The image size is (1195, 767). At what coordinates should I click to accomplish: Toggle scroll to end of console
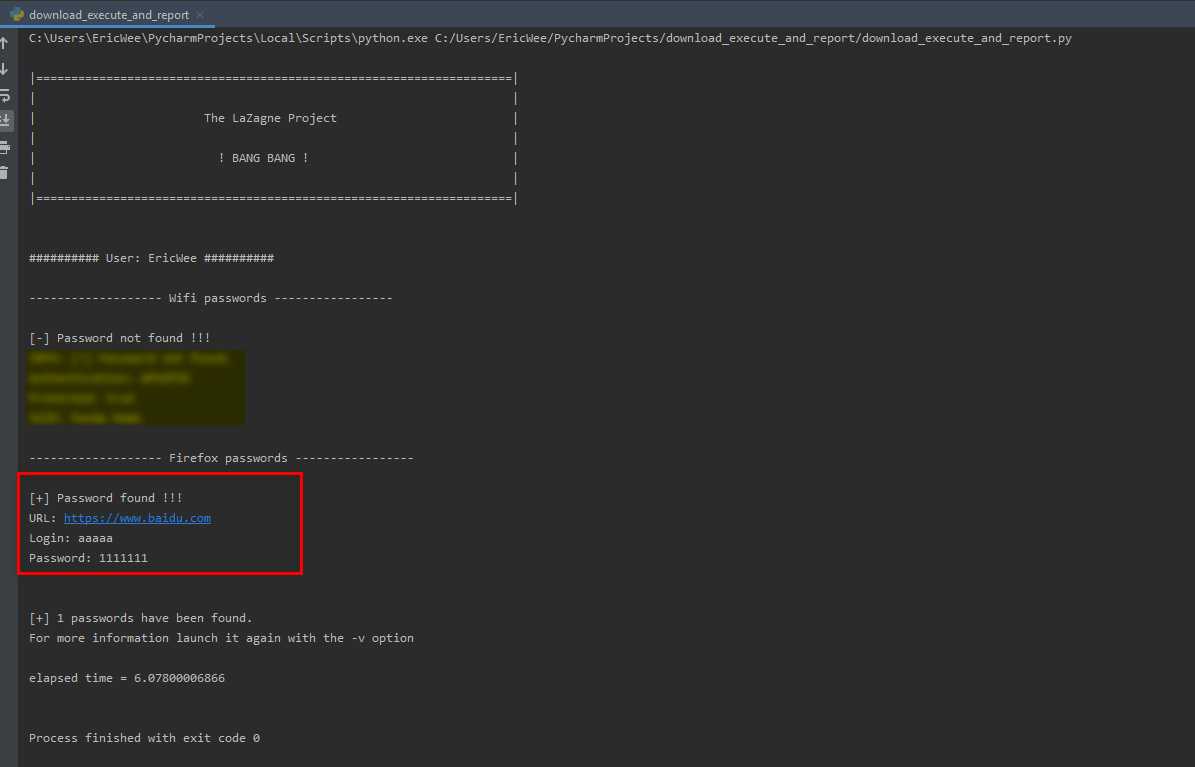click(x=5, y=120)
